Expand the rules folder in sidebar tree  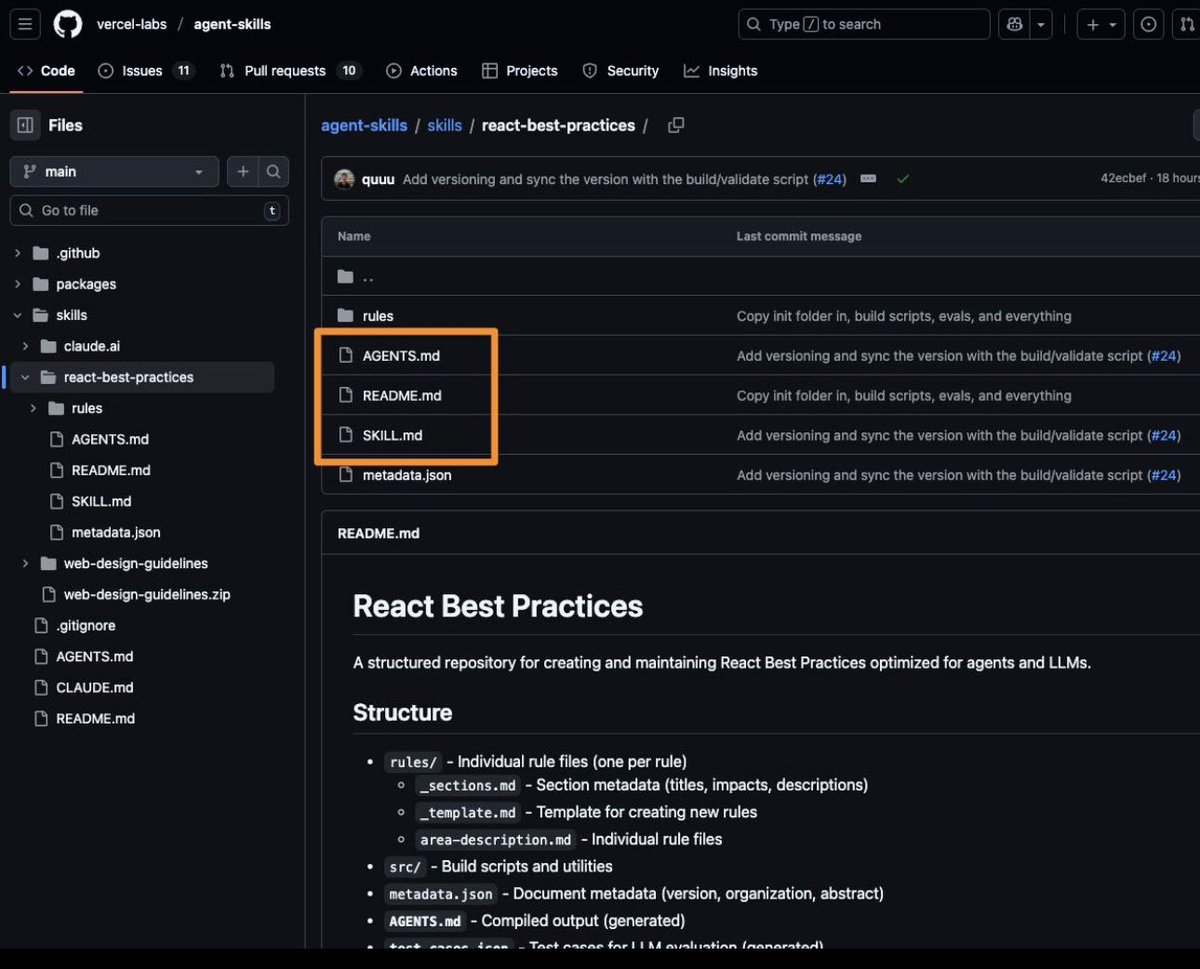pos(34,408)
